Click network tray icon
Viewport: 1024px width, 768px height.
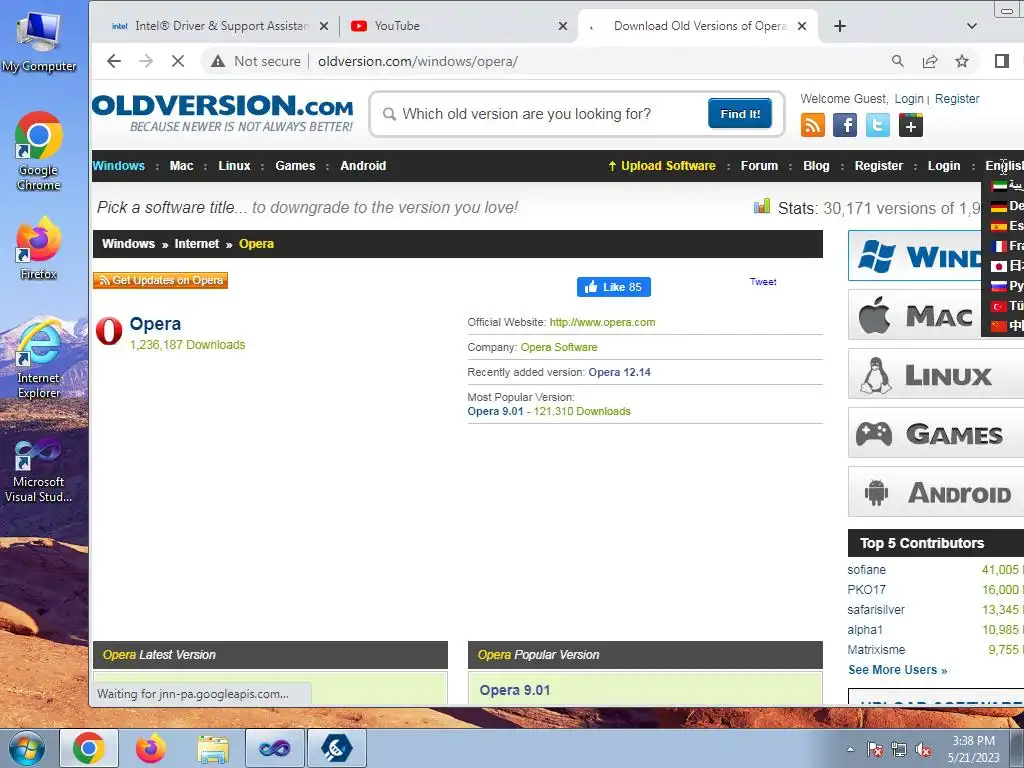[899, 750]
